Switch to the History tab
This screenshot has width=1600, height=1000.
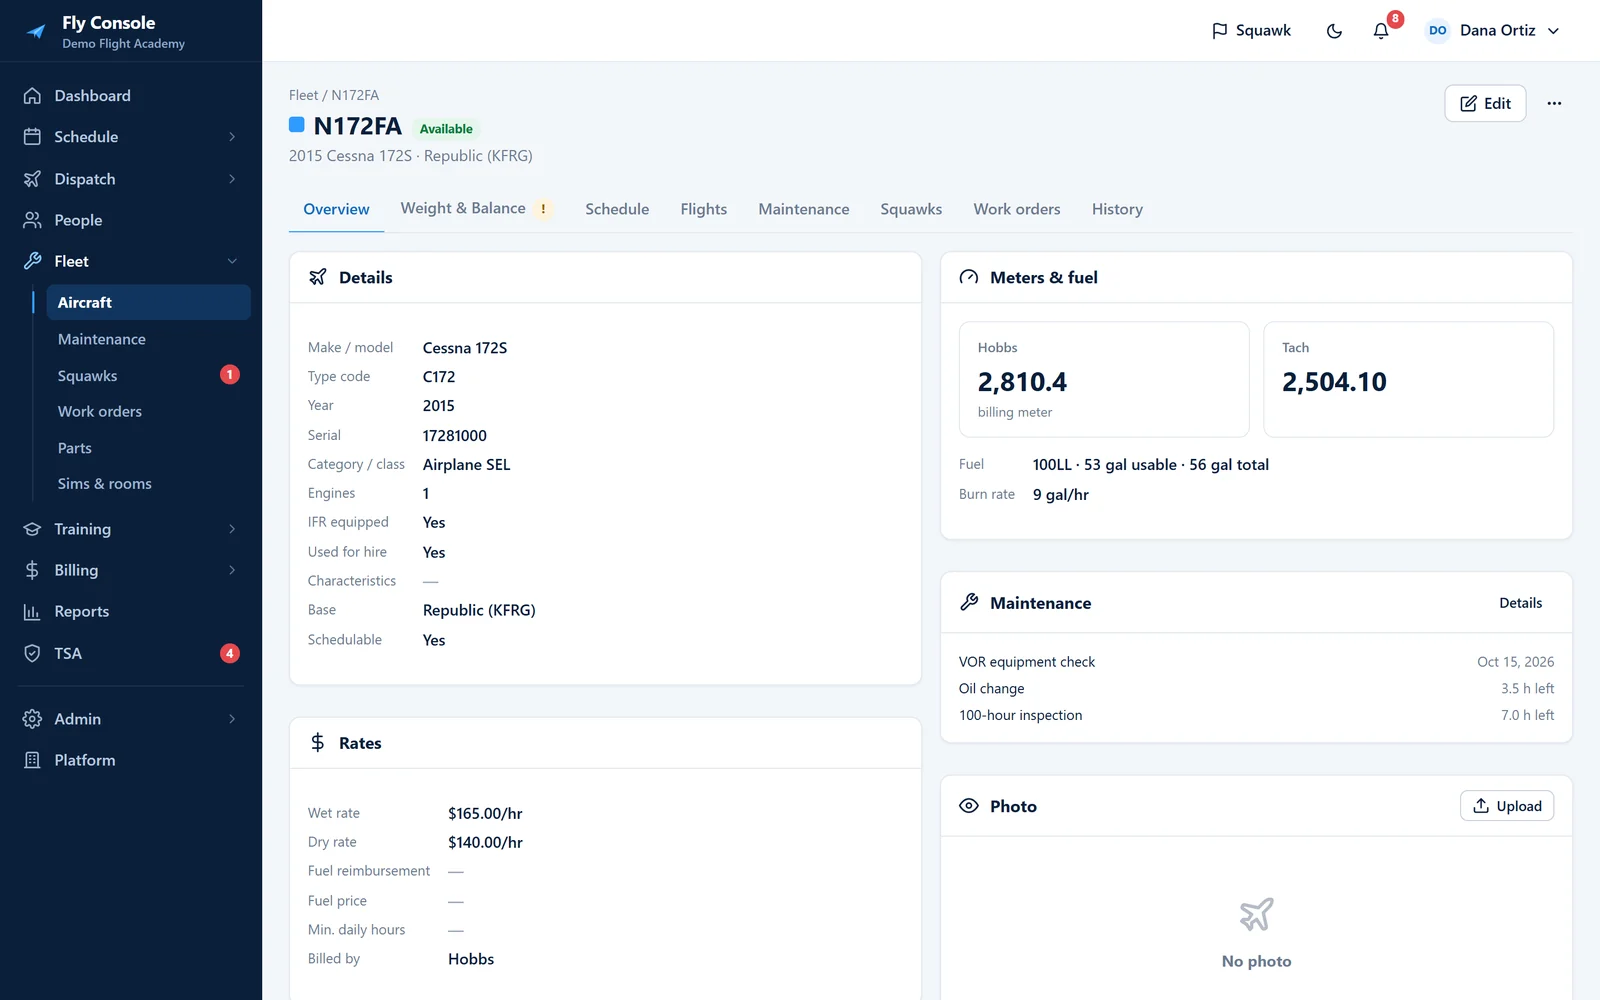[1117, 209]
